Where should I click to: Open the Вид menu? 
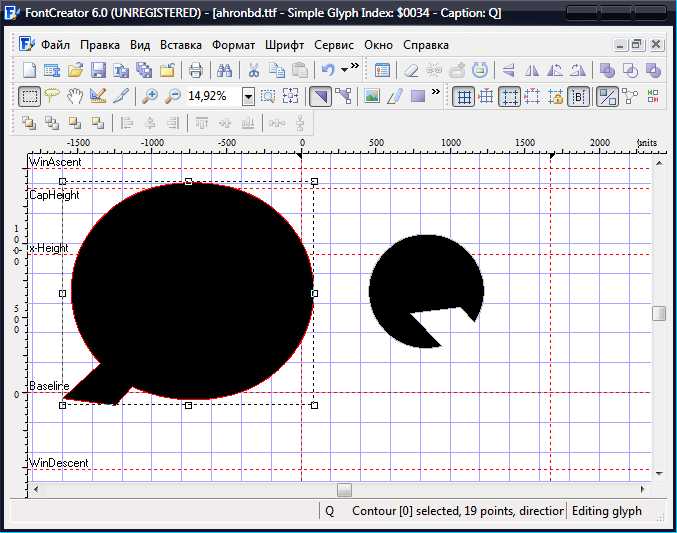coord(140,45)
